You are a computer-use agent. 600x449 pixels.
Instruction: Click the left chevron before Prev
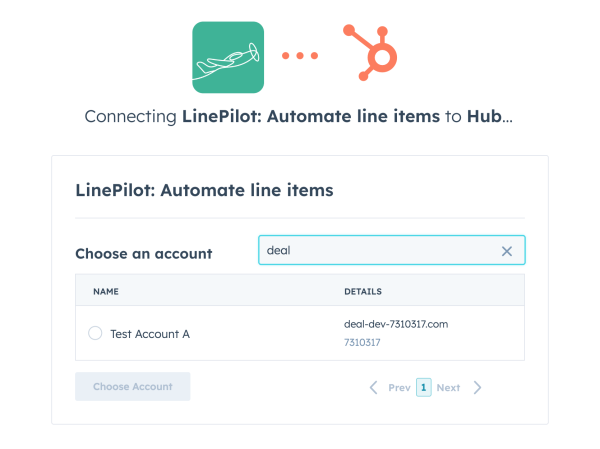click(374, 387)
